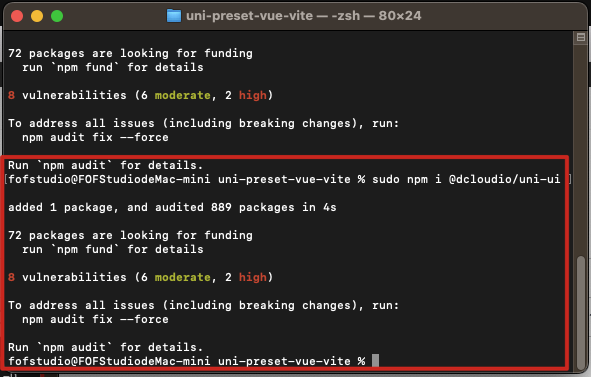Screen dimensions: 591x377
Task: Click the last 'fofstudio@FOFStudiodeMac-mini' prompt text
Action: (109, 361)
